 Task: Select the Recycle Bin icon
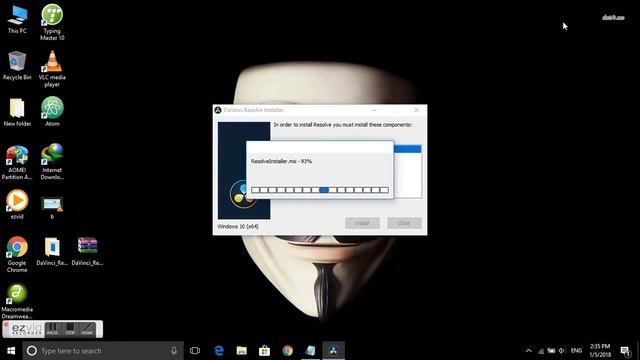(x=17, y=66)
